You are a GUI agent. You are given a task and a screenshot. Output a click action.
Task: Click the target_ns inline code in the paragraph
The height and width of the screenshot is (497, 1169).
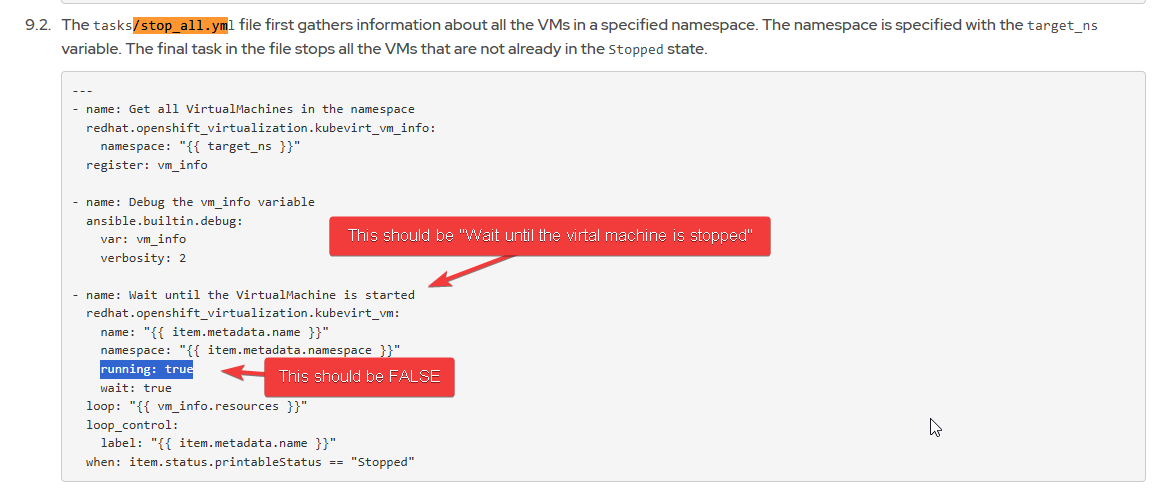pos(1061,25)
